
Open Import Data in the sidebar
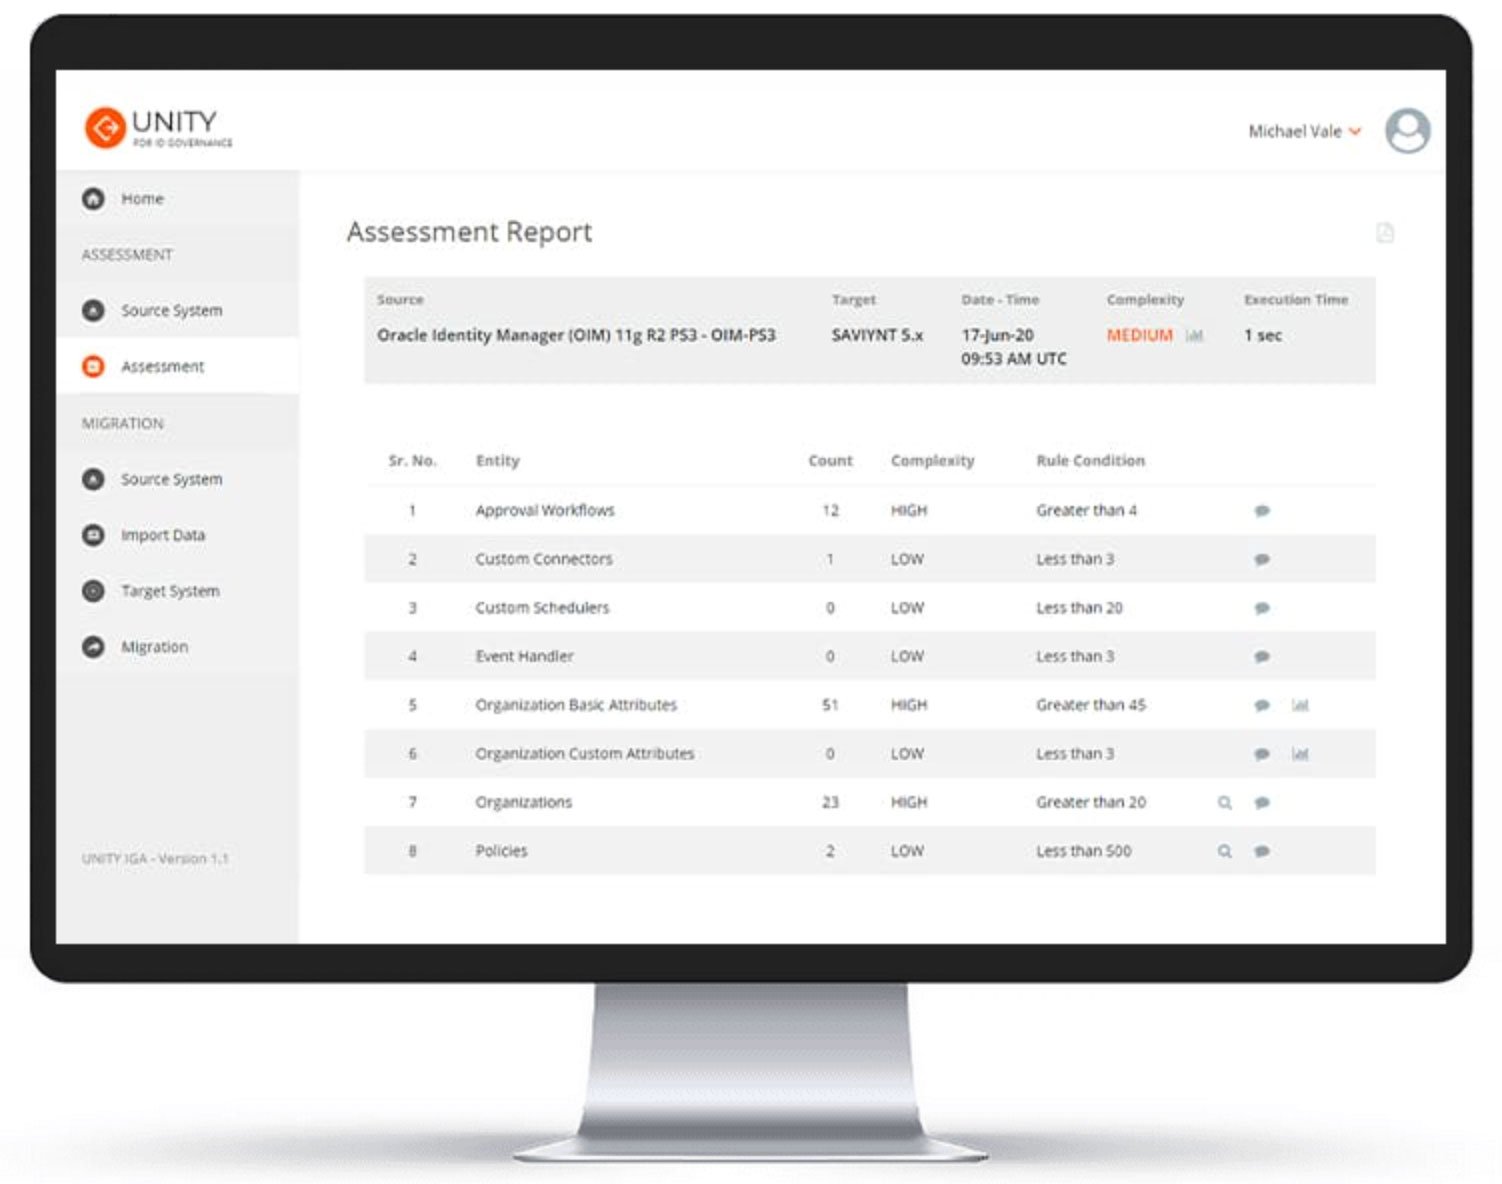coord(163,535)
